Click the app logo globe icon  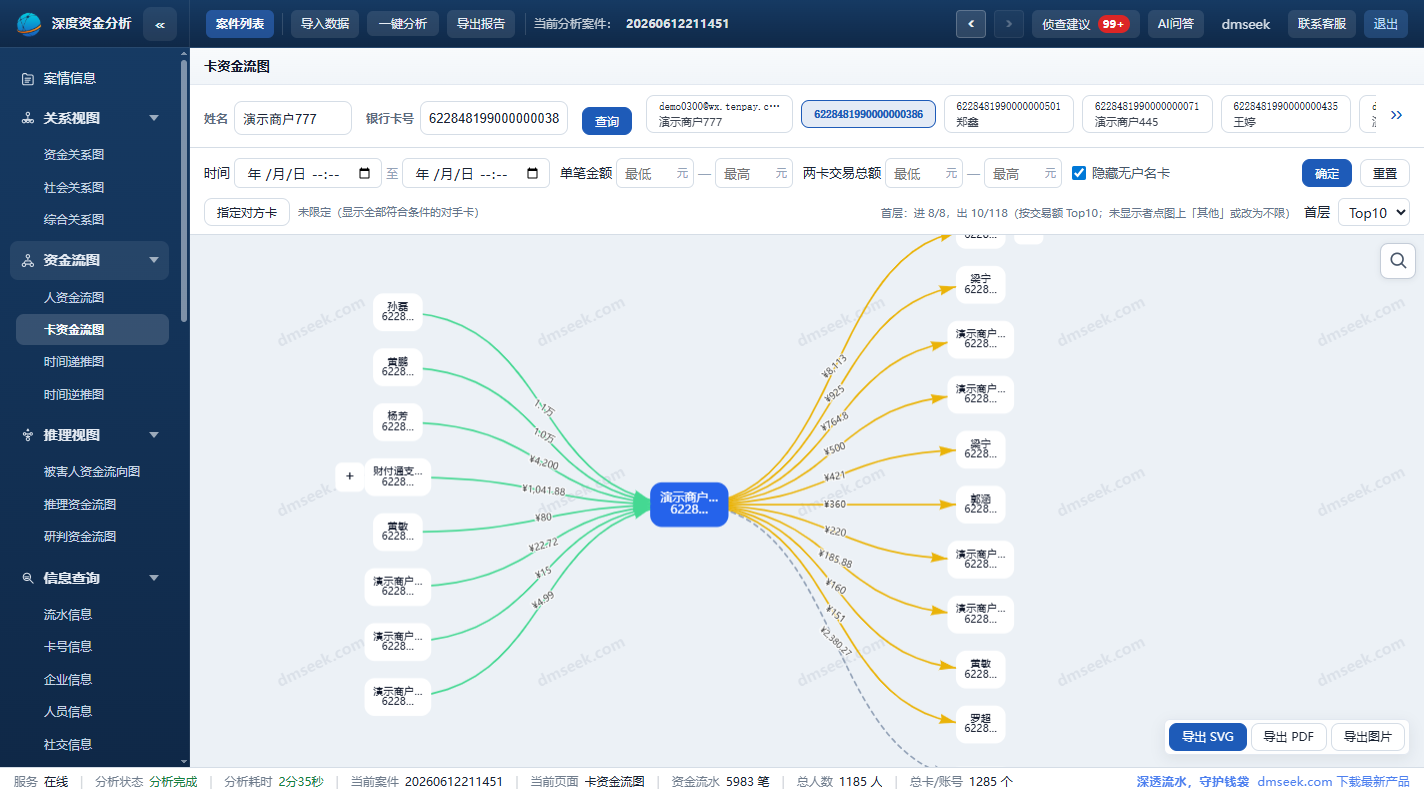pyautogui.click(x=30, y=24)
